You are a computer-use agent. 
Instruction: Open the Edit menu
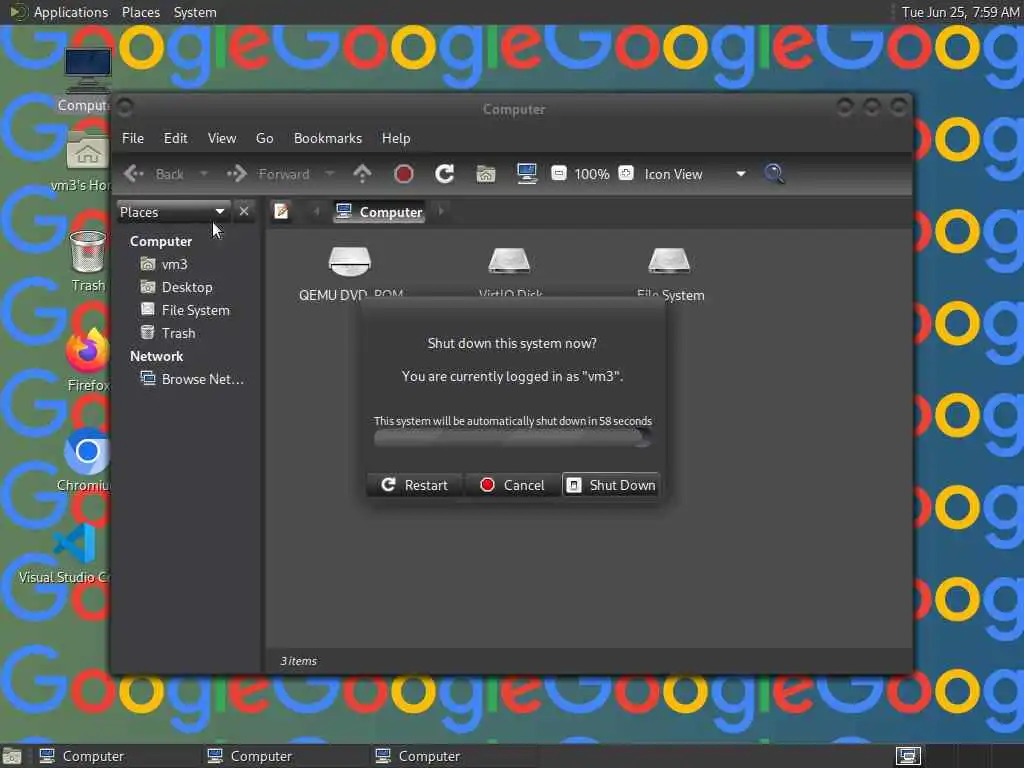[x=175, y=138]
